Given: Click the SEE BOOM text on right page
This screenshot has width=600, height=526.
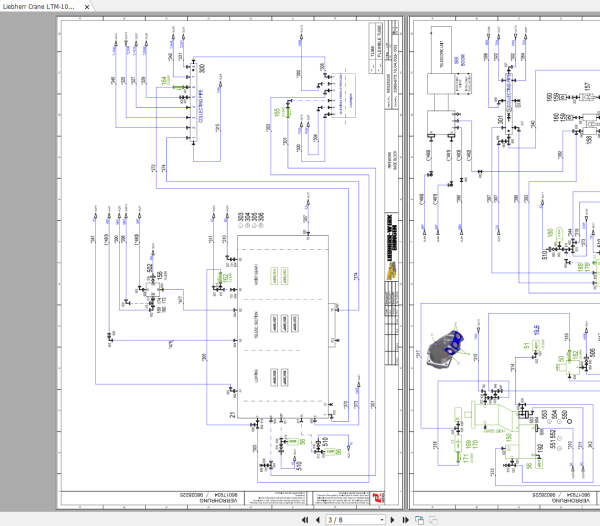Looking at the screenshot, I should (459, 60).
